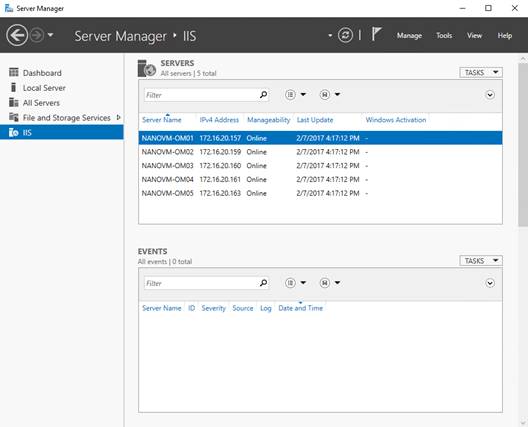
Task: Go back with the back arrow button
Action: 17,35
